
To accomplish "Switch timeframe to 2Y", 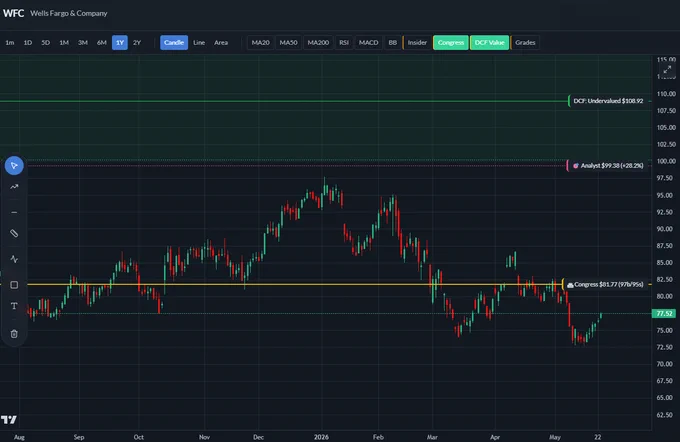I will pyautogui.click(x=137, y=43).
